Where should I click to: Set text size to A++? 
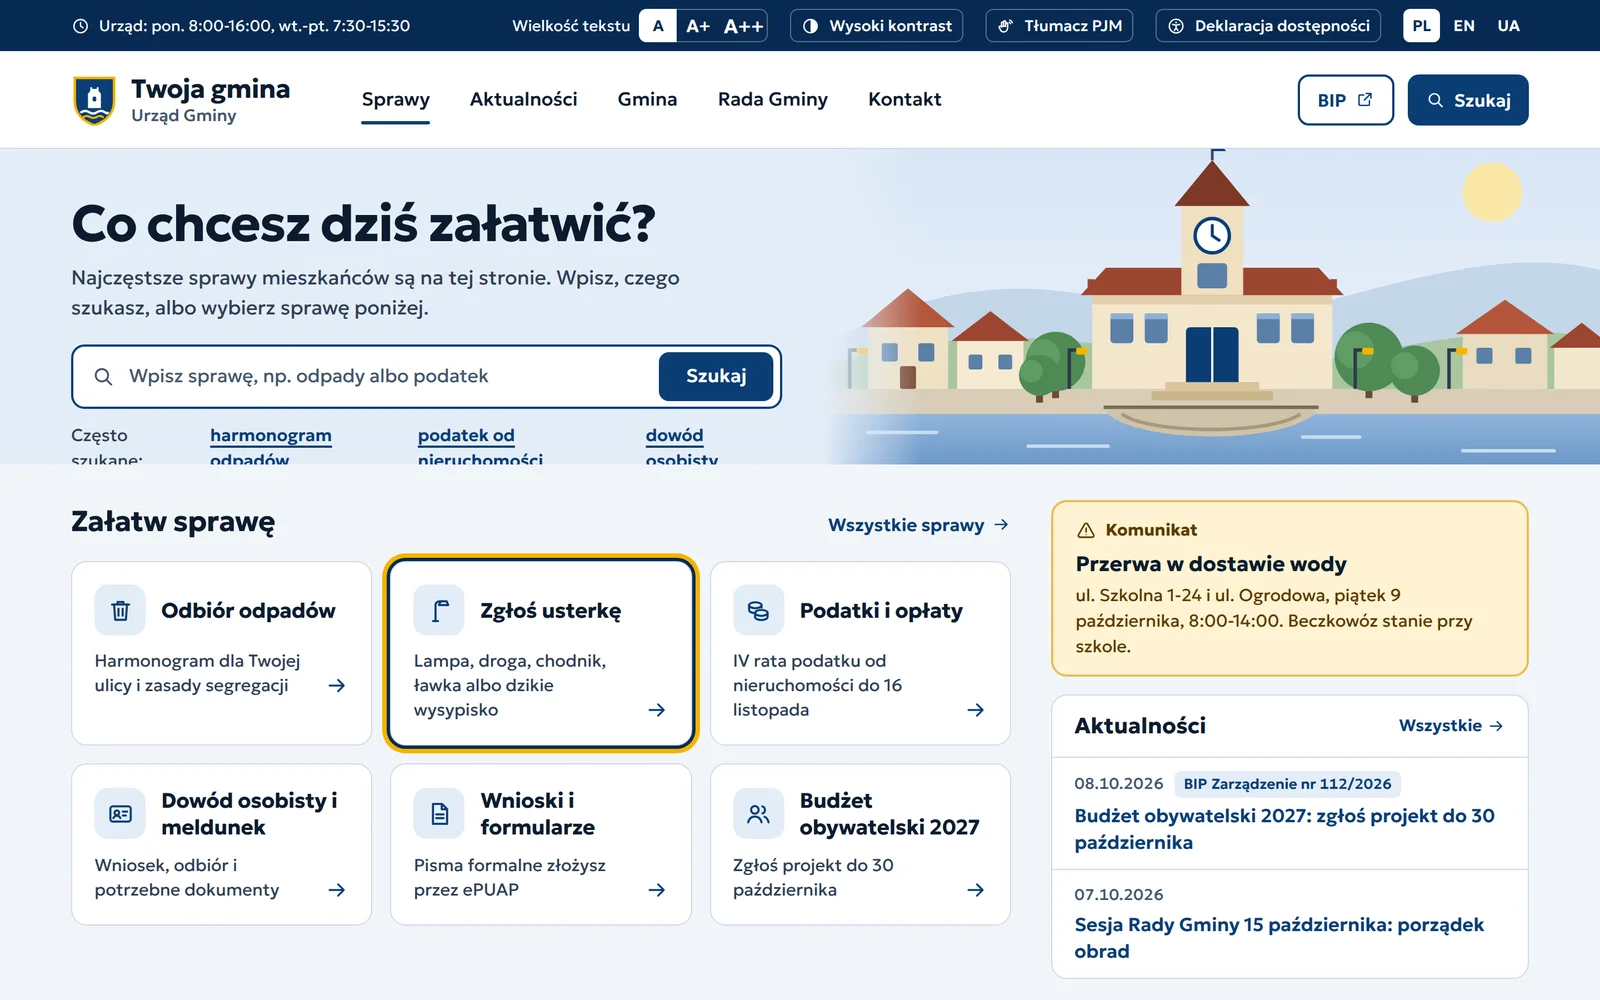coord(743,26)
